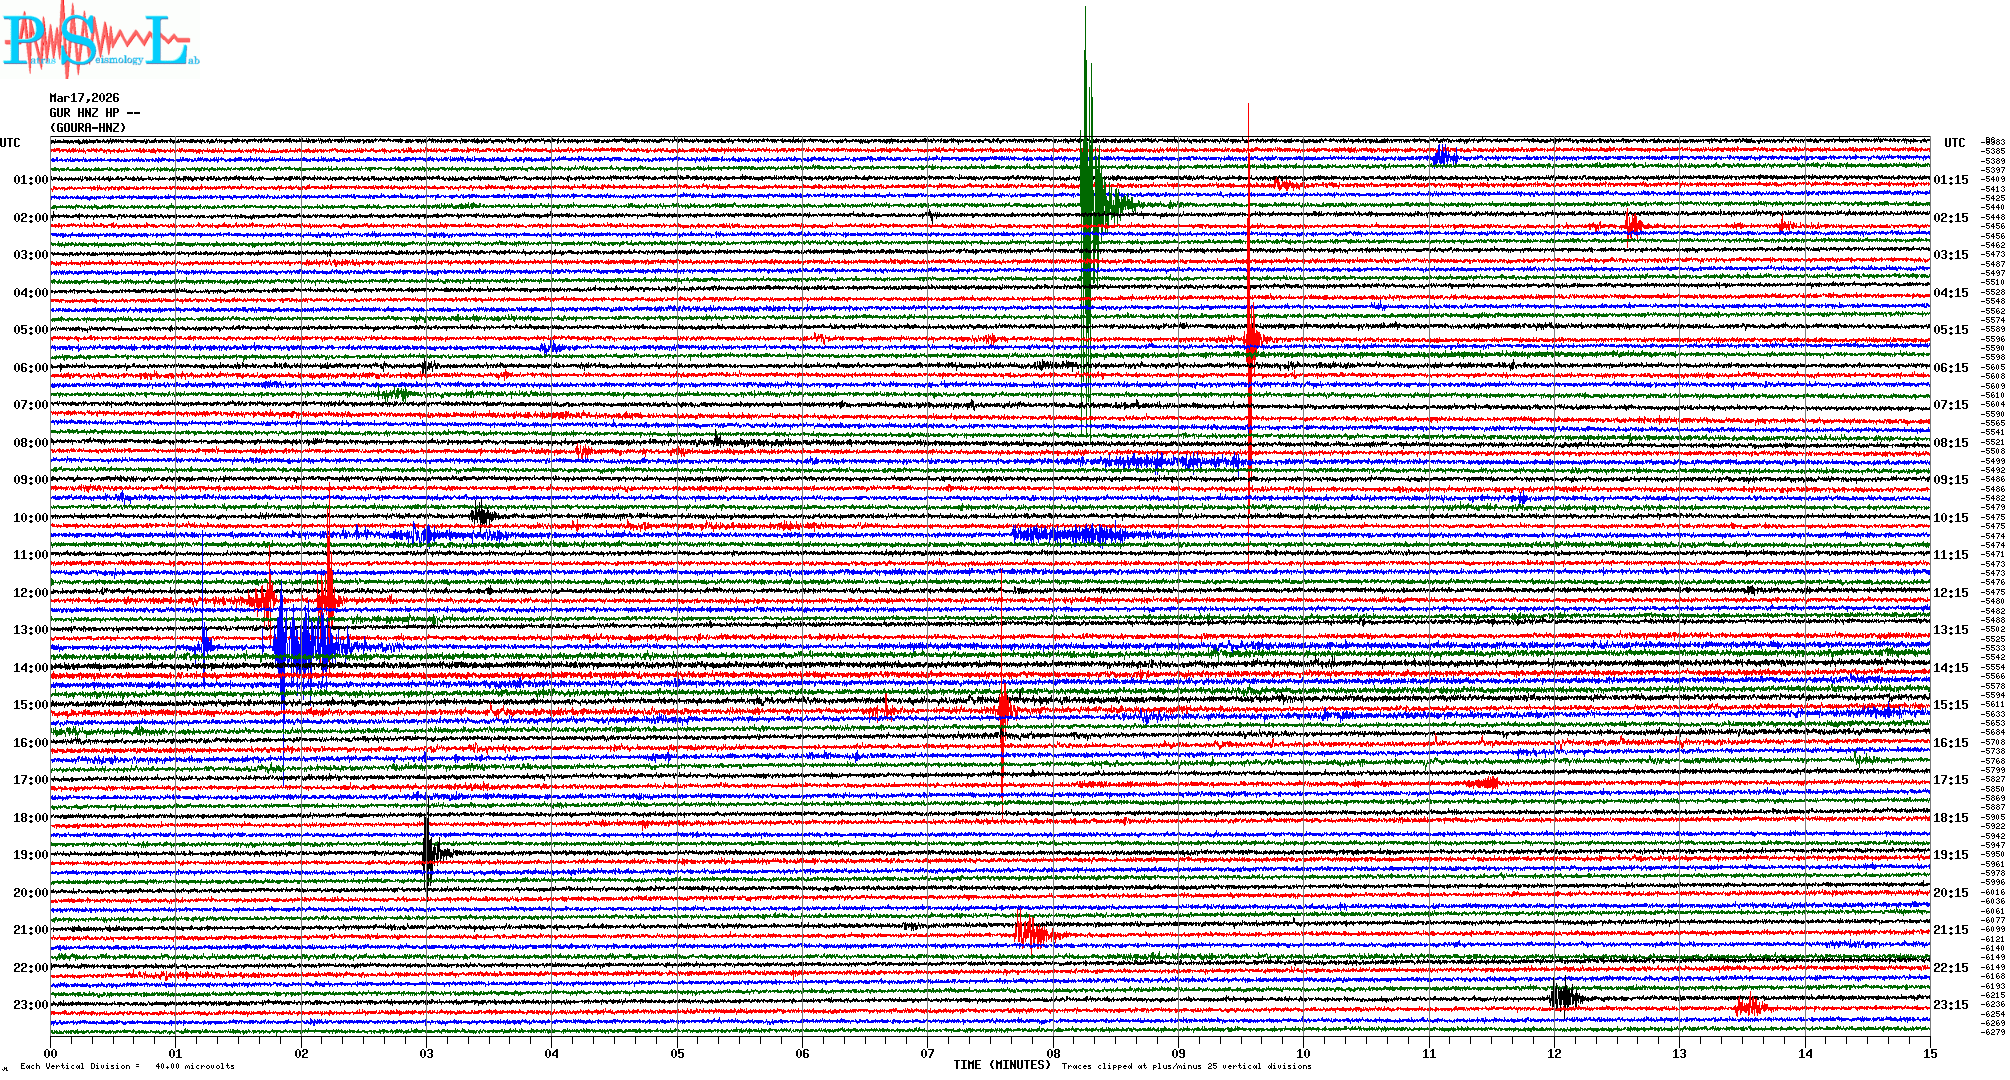Click the black event on the 23:00 trace
This screenshot has width=2010, height=1080.
1563,996
